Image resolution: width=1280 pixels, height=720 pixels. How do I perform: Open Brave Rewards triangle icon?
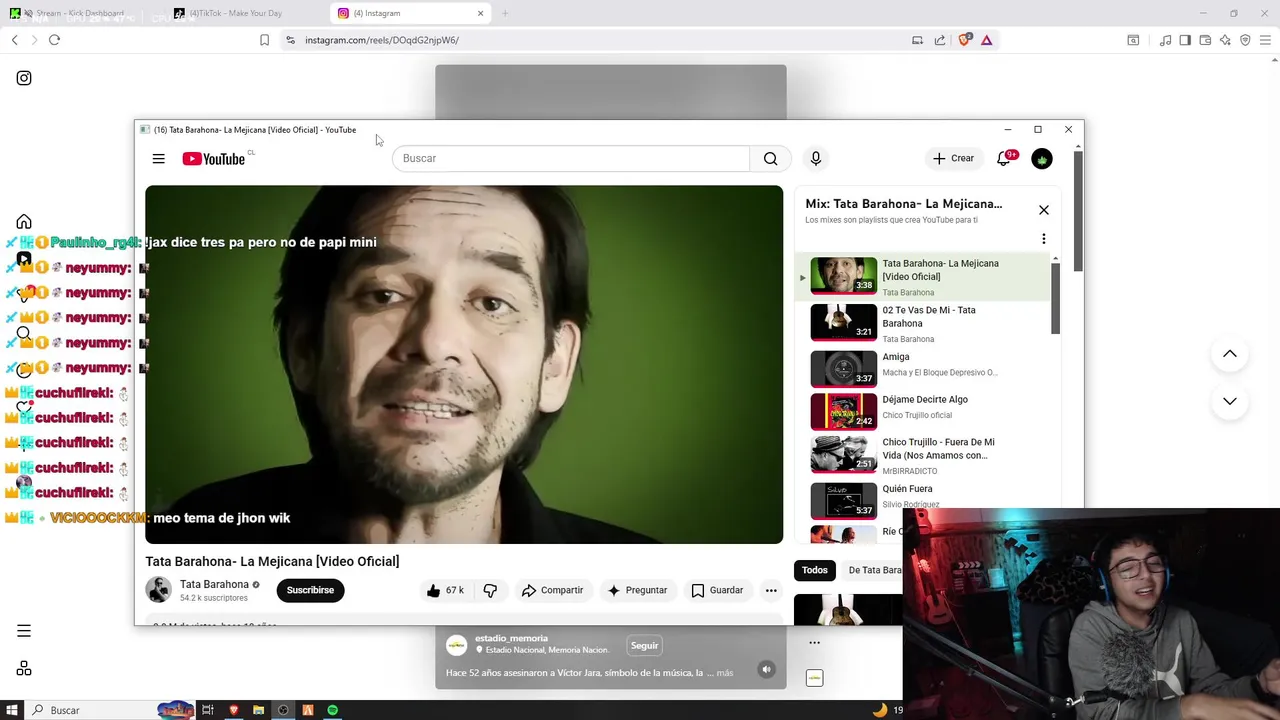pos(986,40)
